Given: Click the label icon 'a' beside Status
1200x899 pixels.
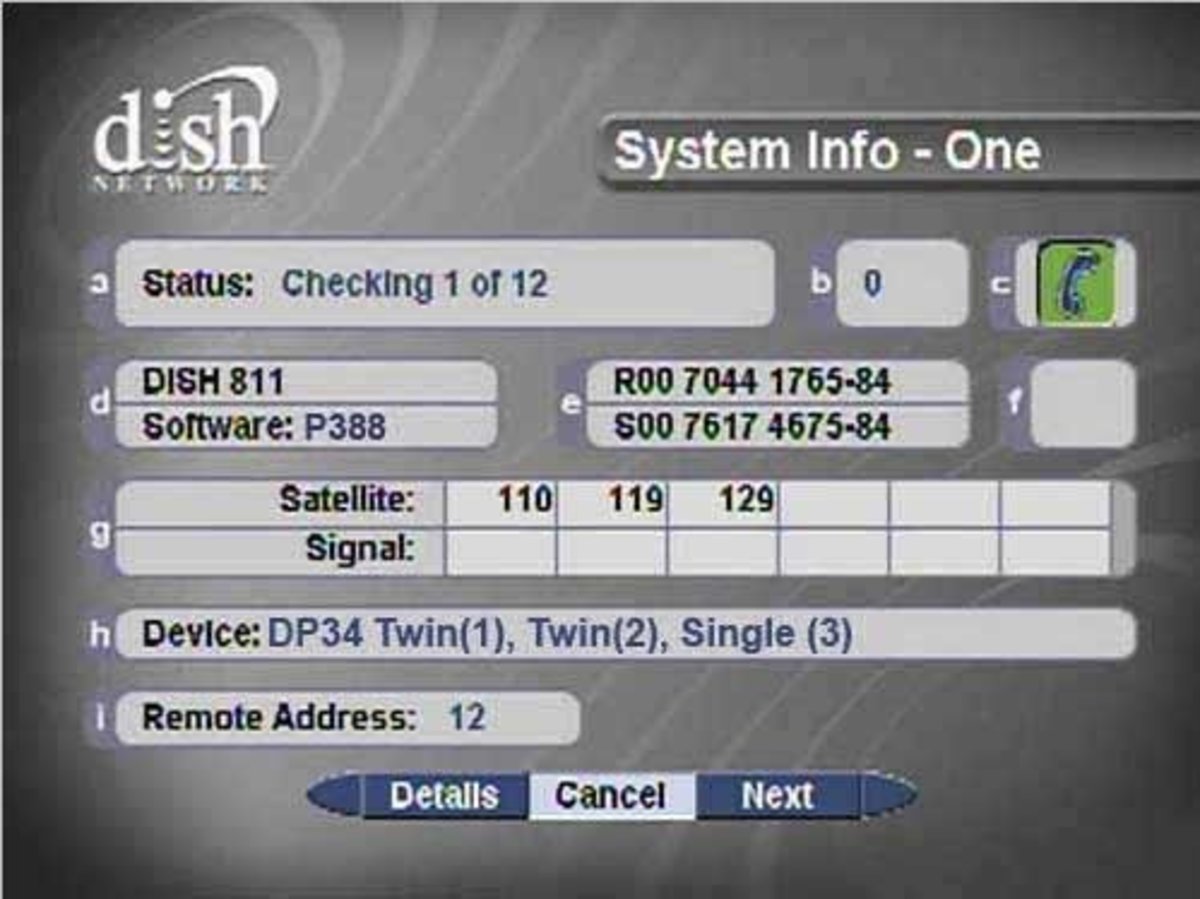Looking at the screenshot, I should point(99,283).
